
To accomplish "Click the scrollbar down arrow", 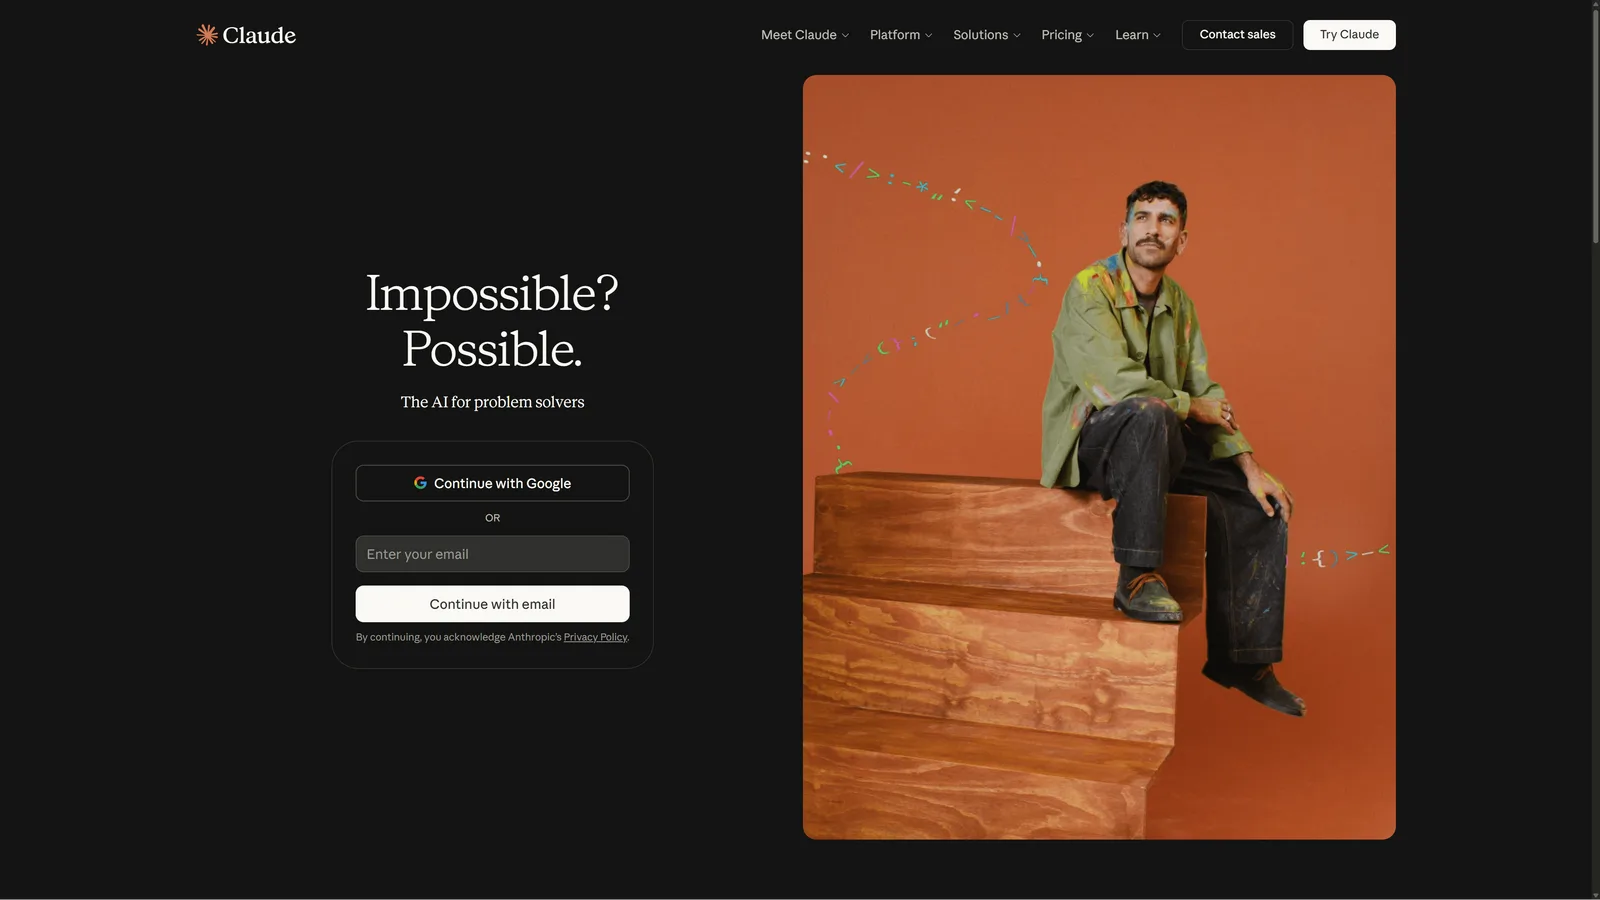I will (x=1595, y=893).
